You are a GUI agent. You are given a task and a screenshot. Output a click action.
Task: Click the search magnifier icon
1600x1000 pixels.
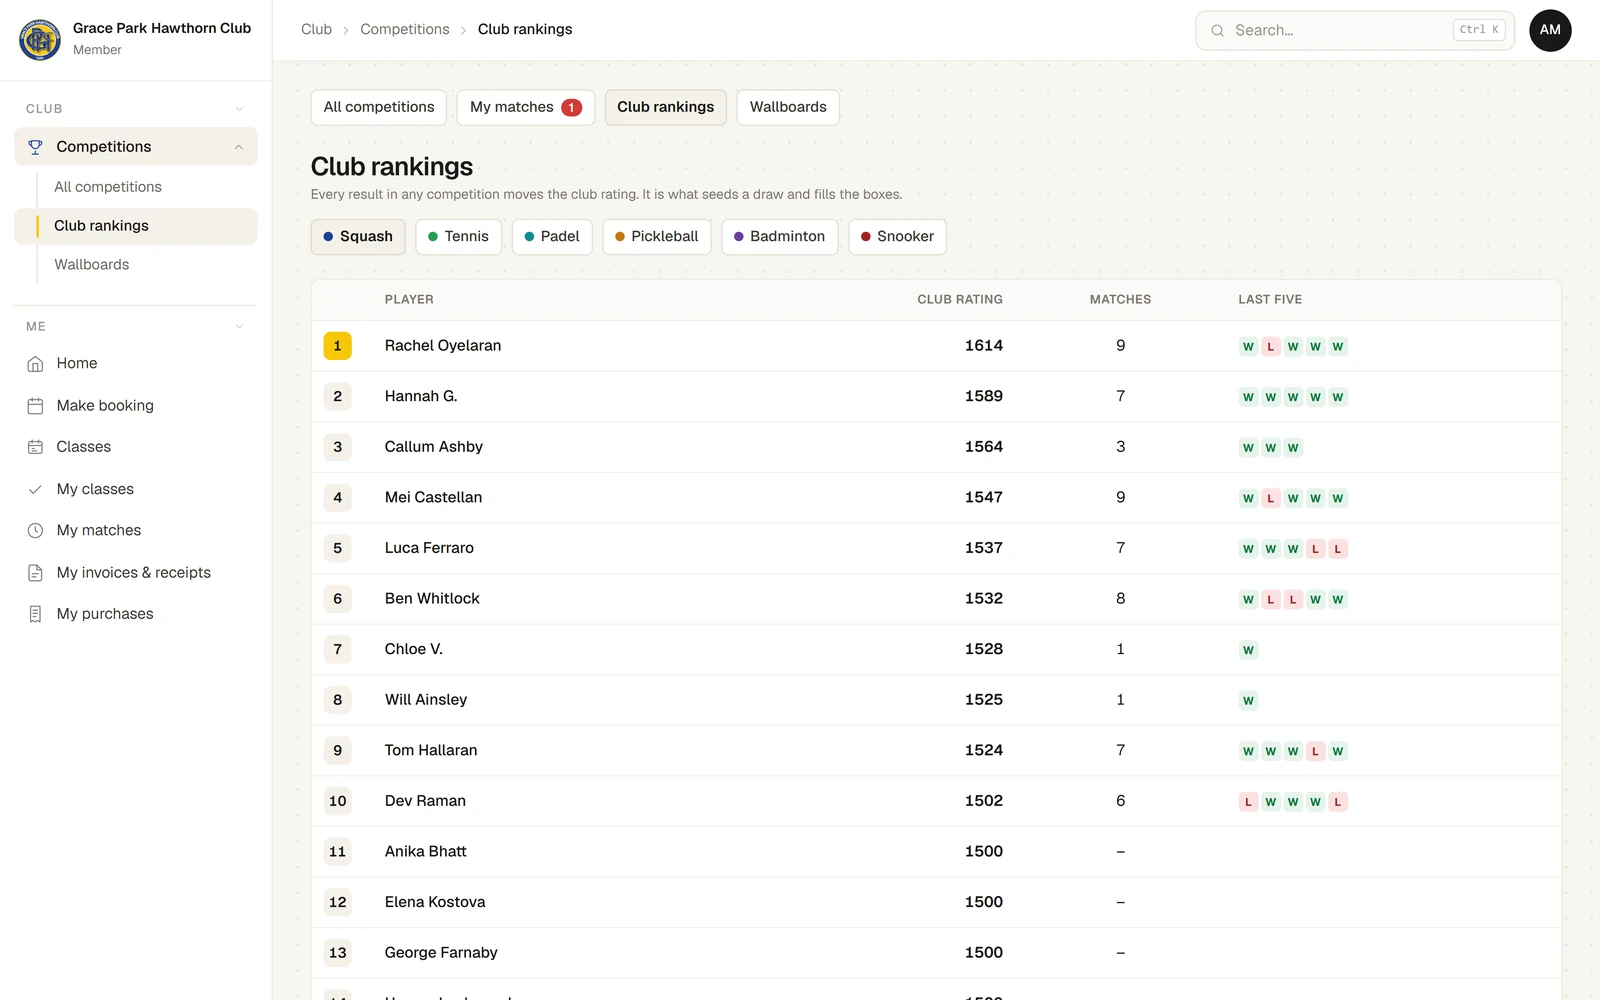[x=1217, y=31]
